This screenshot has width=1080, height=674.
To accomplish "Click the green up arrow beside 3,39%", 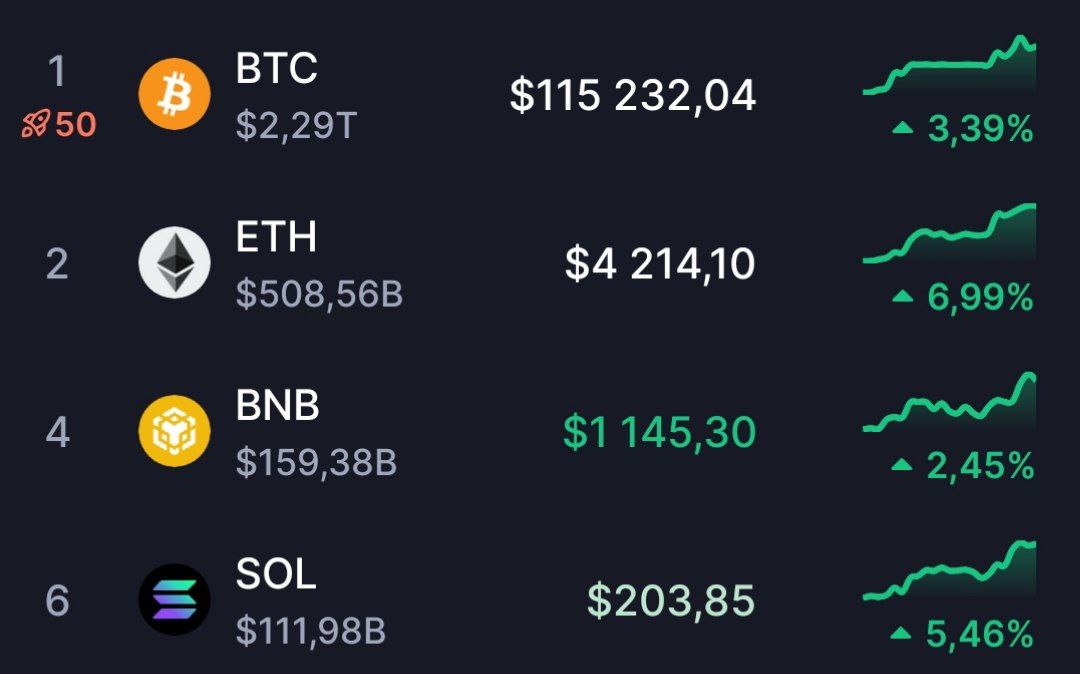I will click(x=903, y=128).
